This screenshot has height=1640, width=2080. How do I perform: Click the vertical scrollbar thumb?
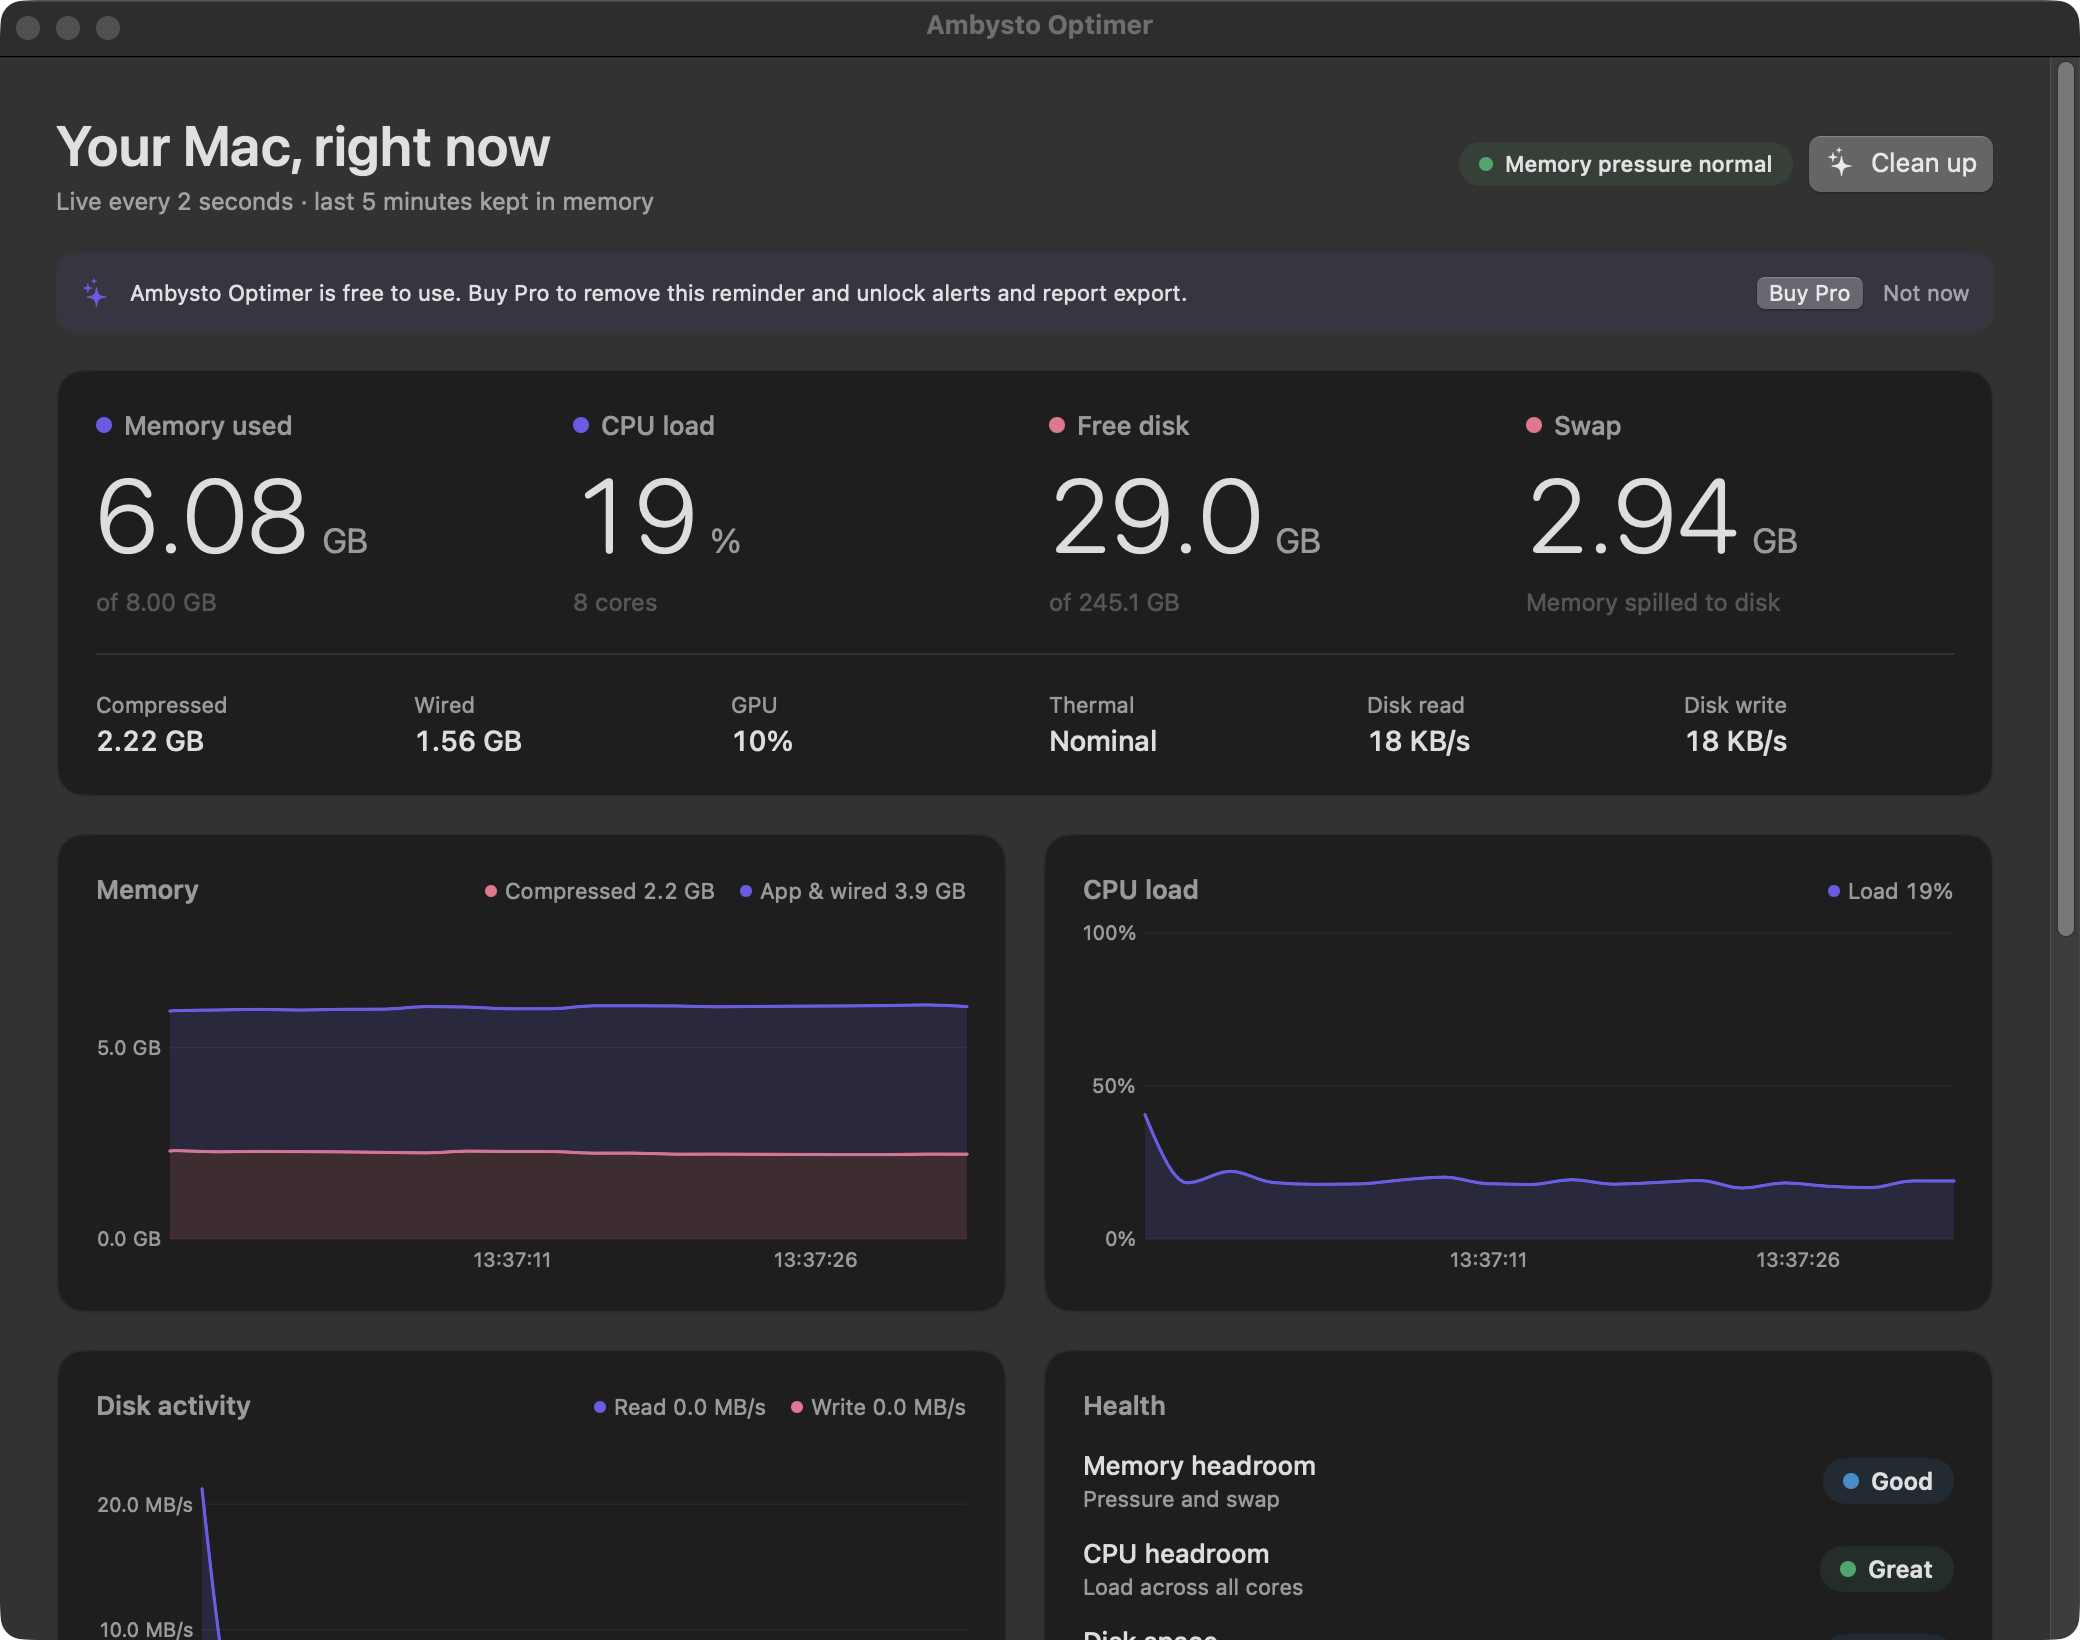[2065, 498]
